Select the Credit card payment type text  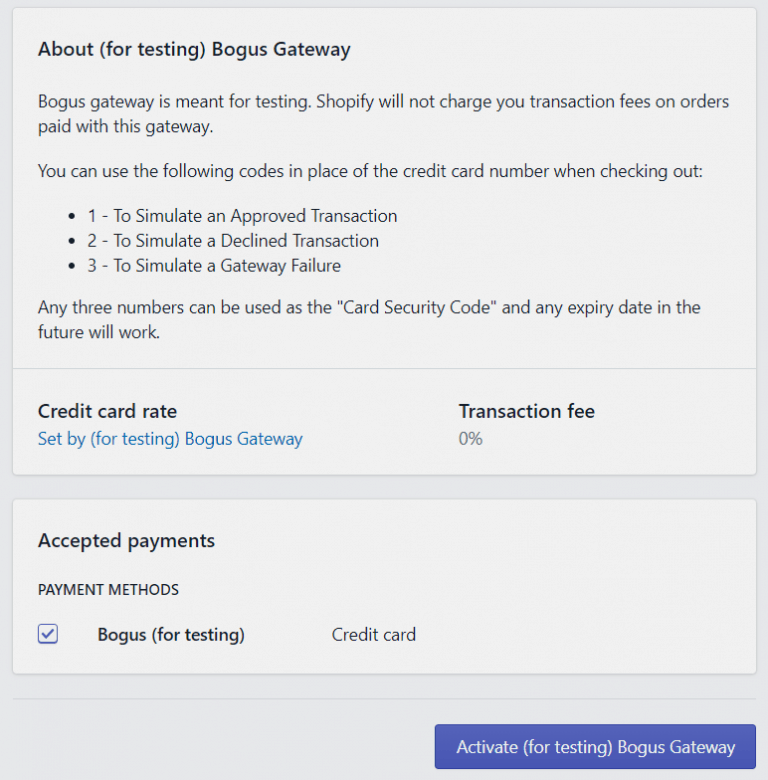pos(373,634)
